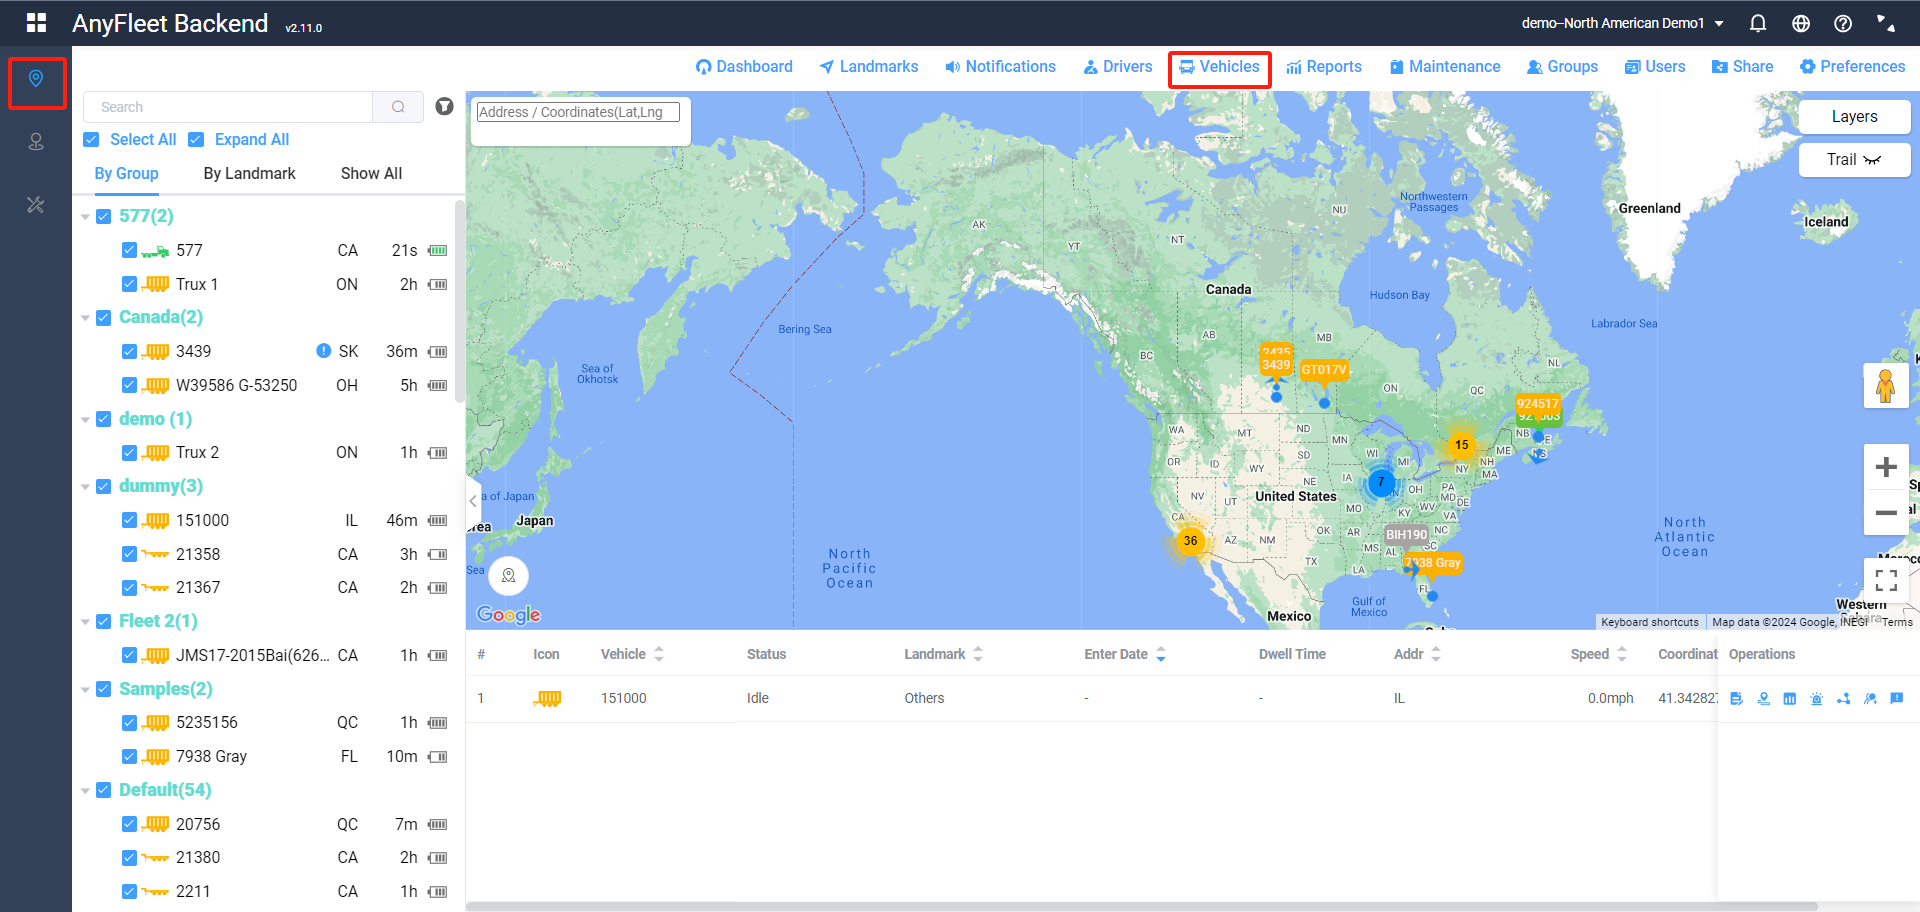Click the locate-me round button on map
This screenshot has width=1920, height=912.
point(508,575)
